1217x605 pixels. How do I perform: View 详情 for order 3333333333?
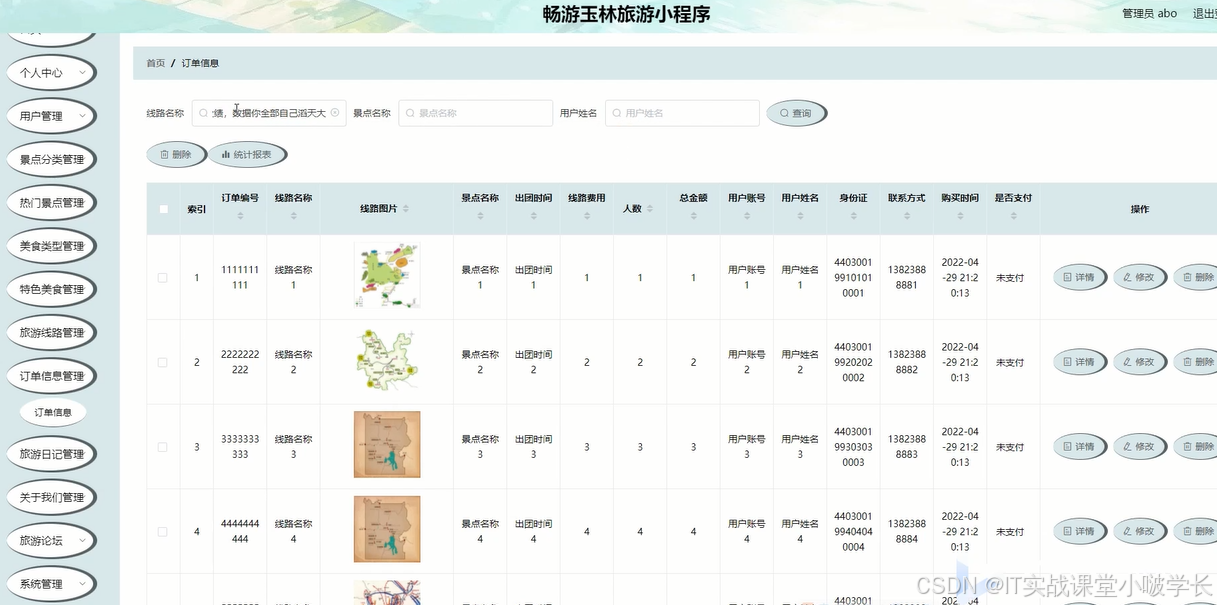[x=1079, y=447]
